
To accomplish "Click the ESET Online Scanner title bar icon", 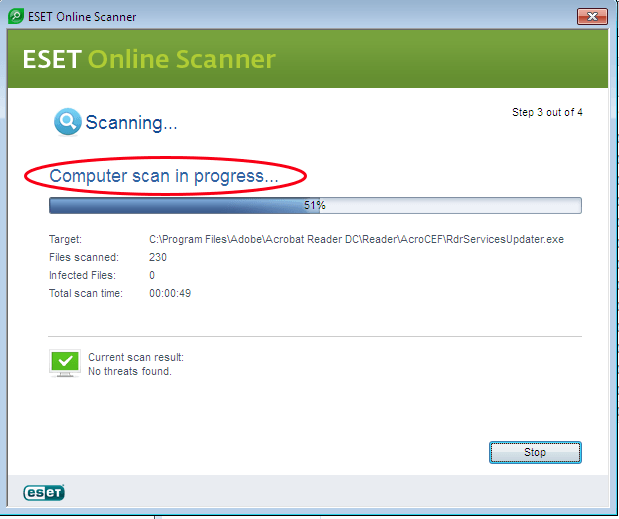I will [x=16, y=16].
